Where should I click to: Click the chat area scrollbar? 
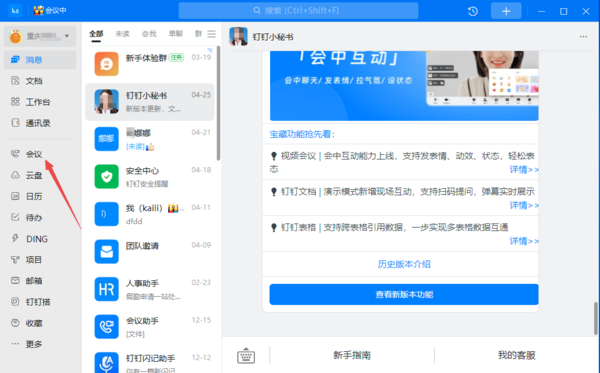(x=596, y=318)
